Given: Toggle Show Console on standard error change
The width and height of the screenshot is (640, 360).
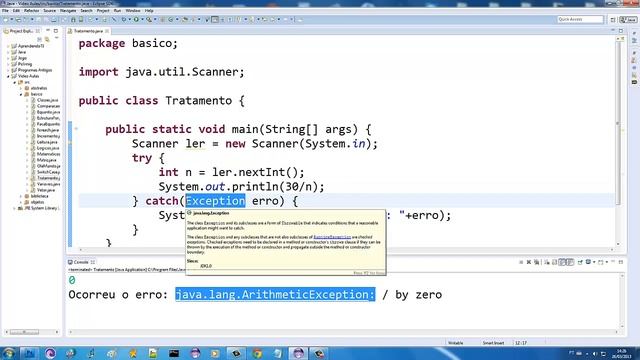Looking at the screenshot, I should point(570,262).
